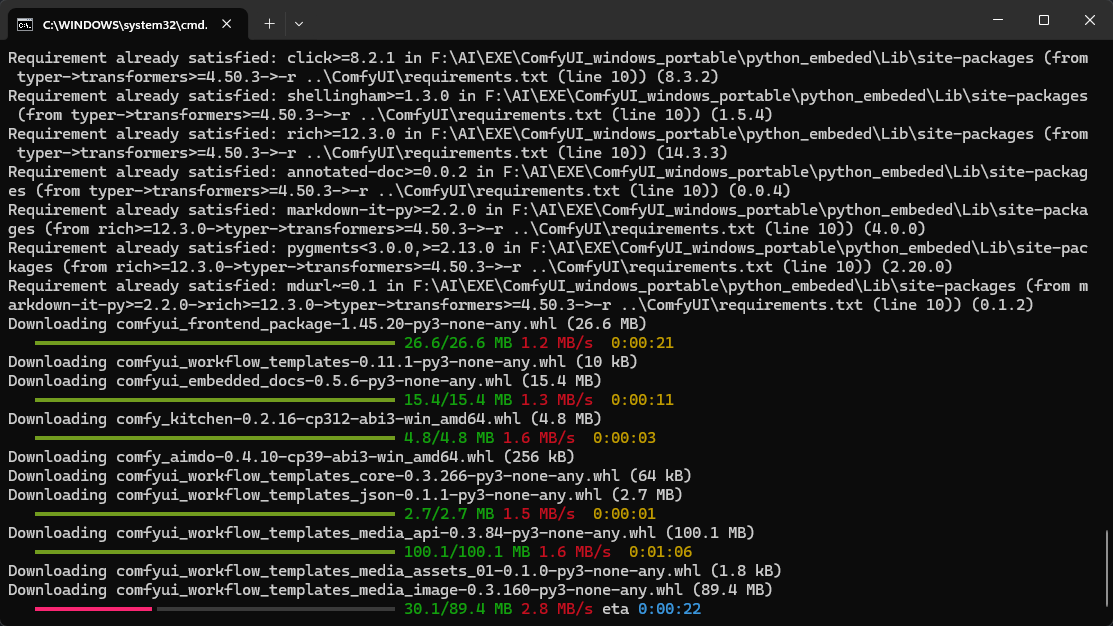Select the cmd.exe terminal tab

click(x=128, y=24)
